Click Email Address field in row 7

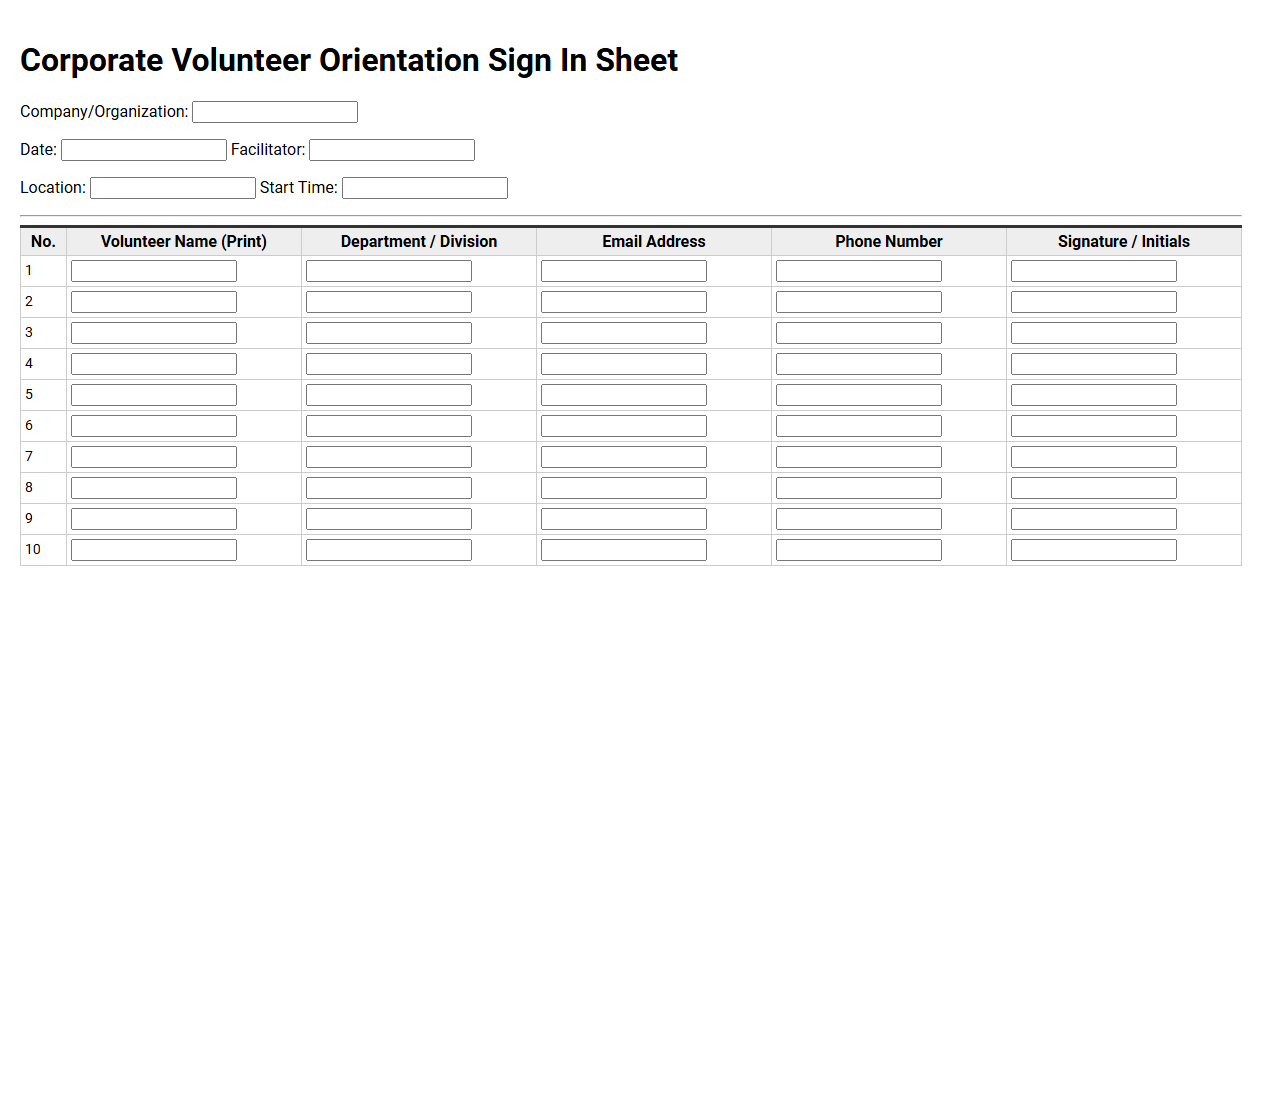point(624,457)
